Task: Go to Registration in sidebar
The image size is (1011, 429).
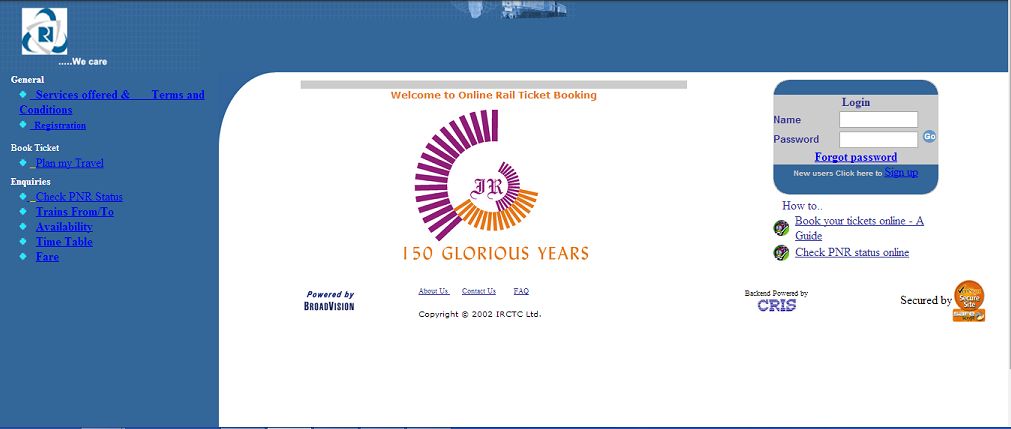Action: [60, 126]
